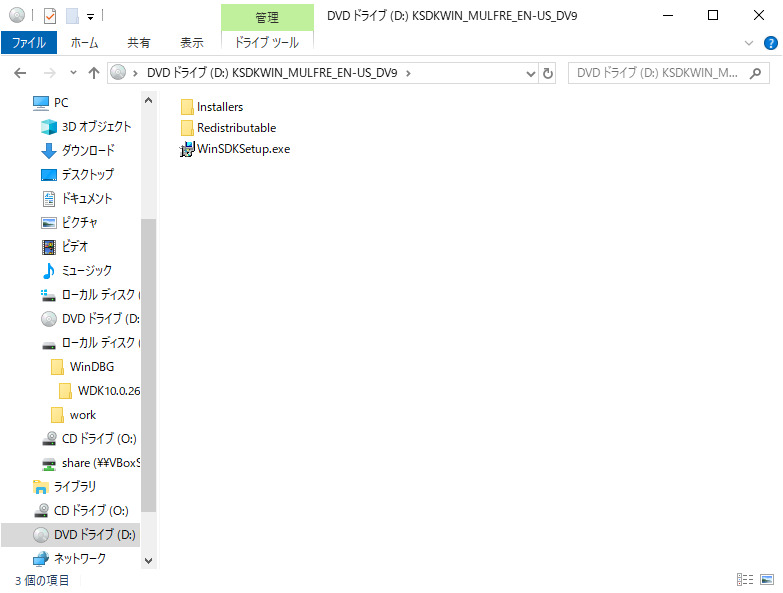This screenshot has width=783, height=593.
Task: Open the Installers folder
Action: point(212,107)
